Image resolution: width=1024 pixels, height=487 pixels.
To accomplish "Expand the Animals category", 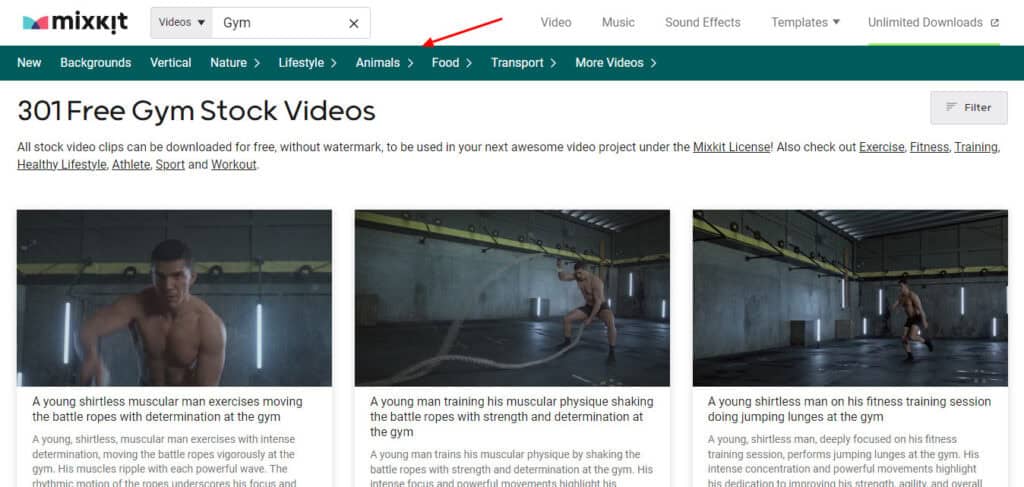I will coord(384,63).
